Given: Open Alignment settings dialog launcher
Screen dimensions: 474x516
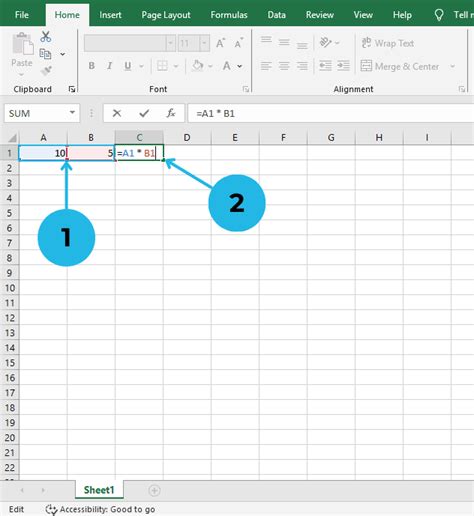Looking at the screenshot, I should click(462, 89).
